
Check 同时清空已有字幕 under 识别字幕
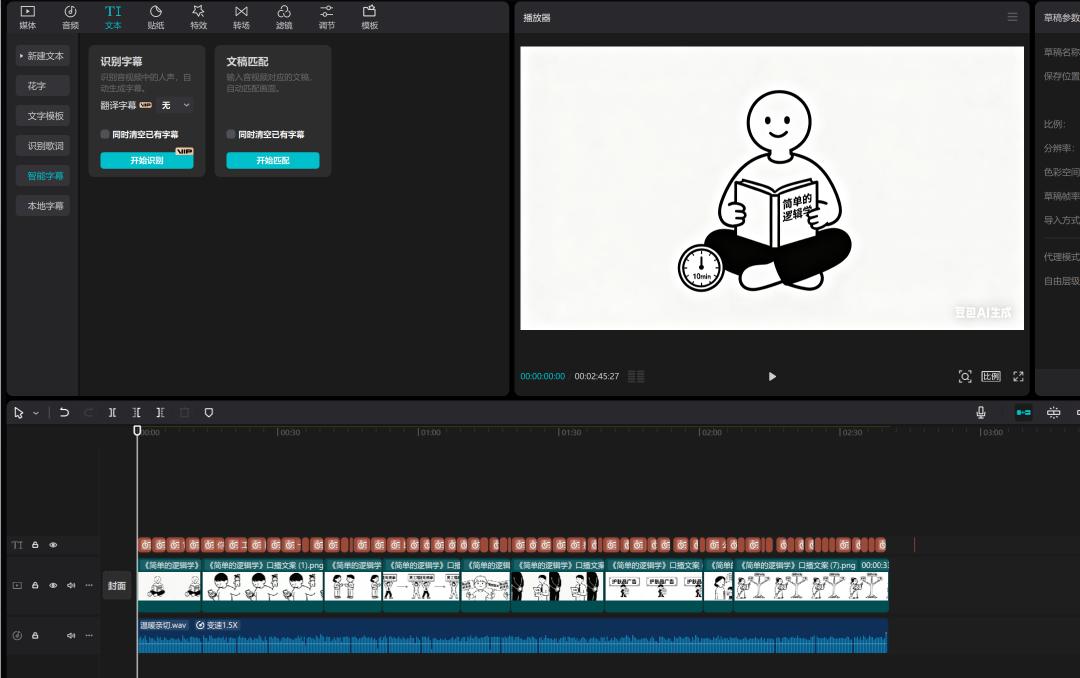(105, 134)
